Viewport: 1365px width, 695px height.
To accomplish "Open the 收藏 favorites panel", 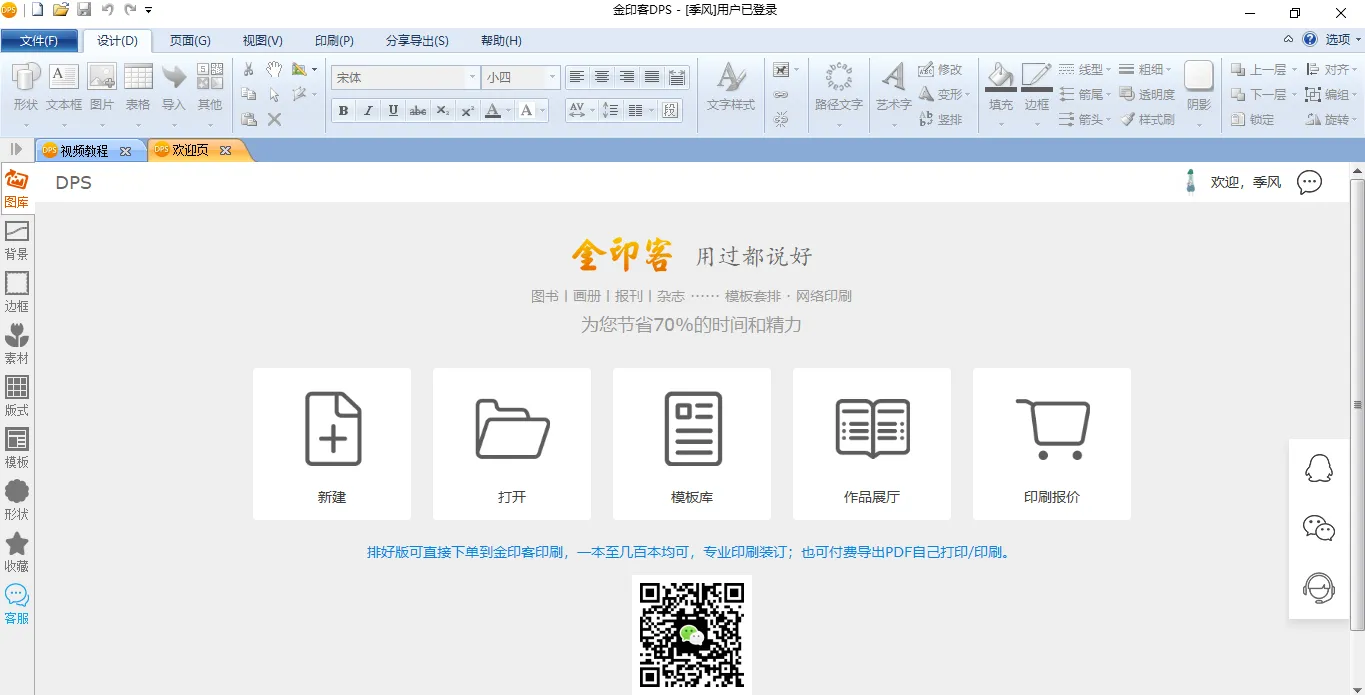I will pyautogui.click(x=17, y=552).
